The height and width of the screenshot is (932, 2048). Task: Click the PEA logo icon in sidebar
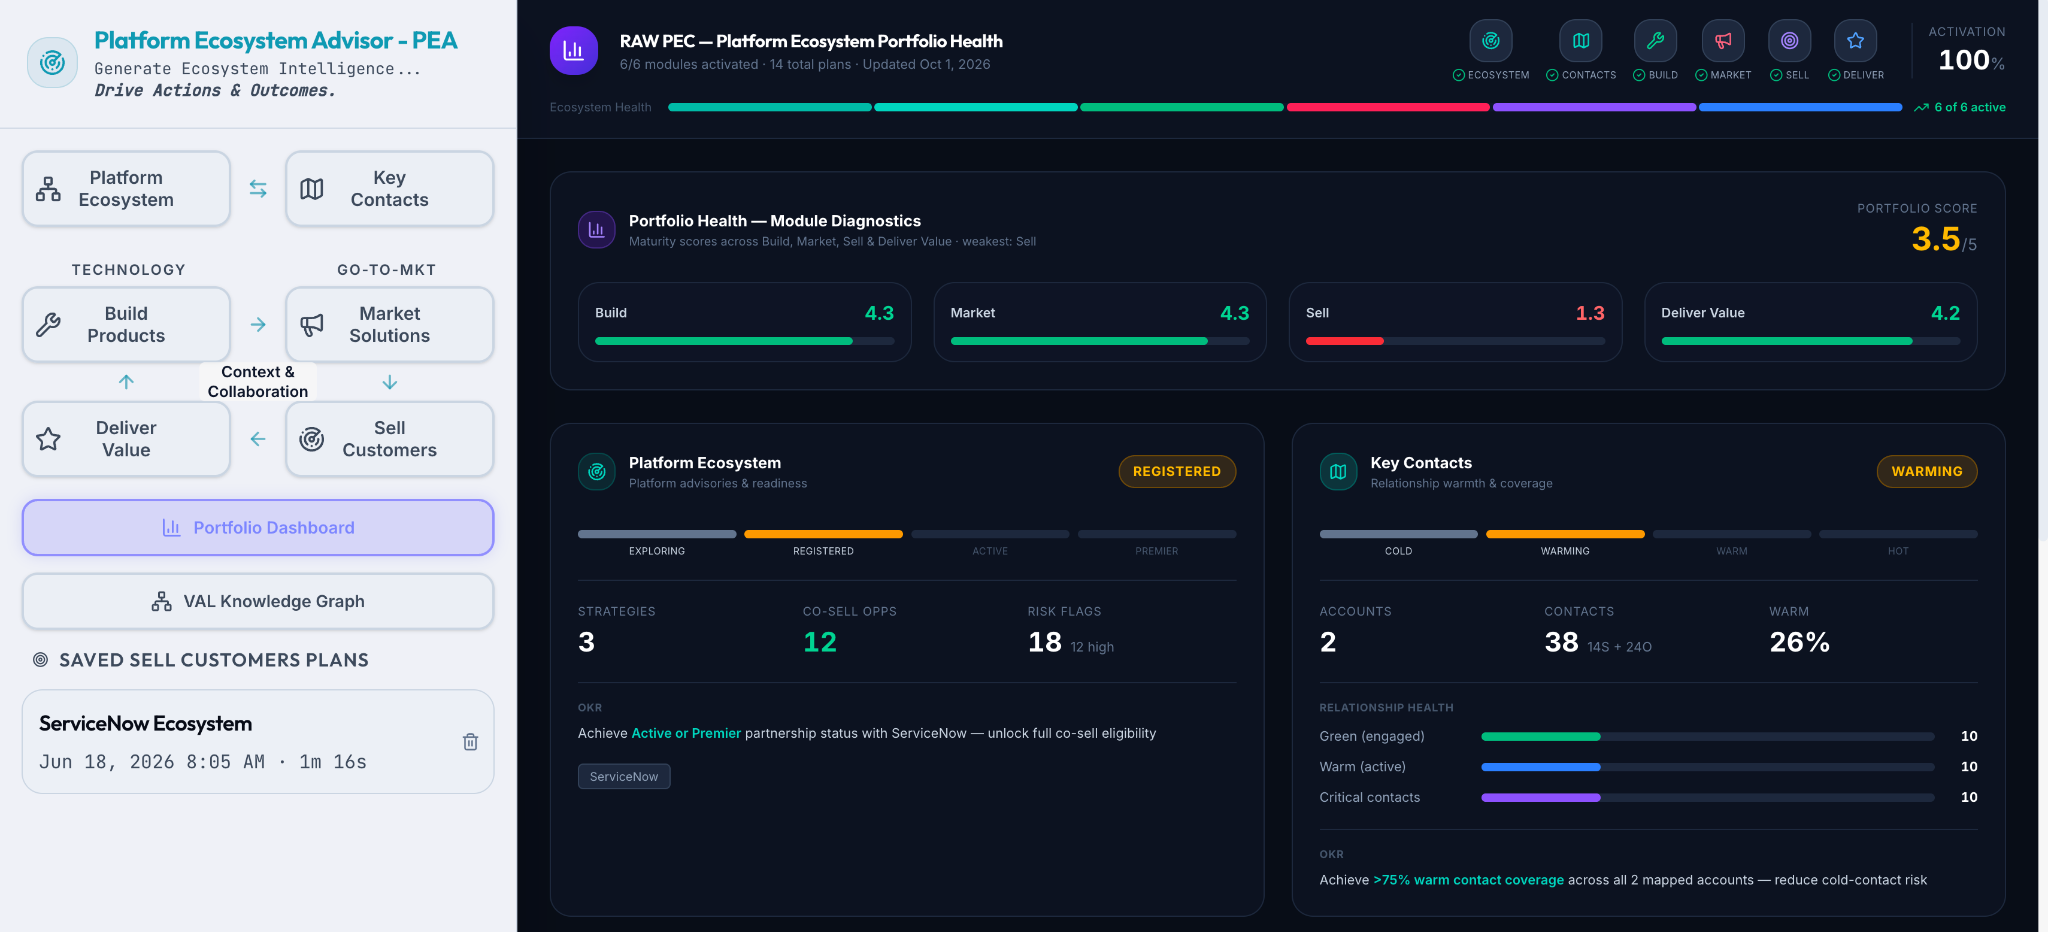coord(52,63)
